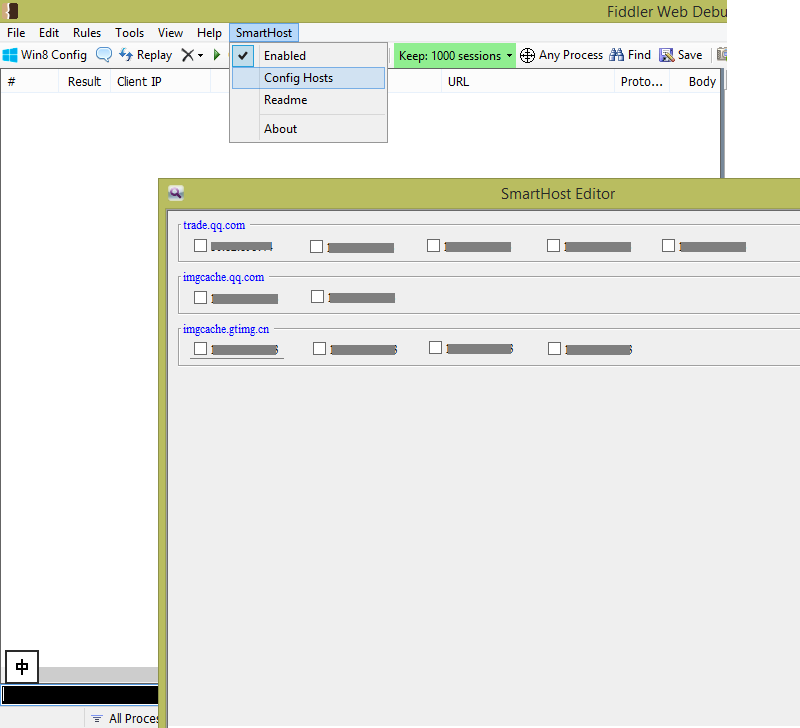Open the View menu
The width and height of the screenshot is (800, 728).
pos(170,33)
